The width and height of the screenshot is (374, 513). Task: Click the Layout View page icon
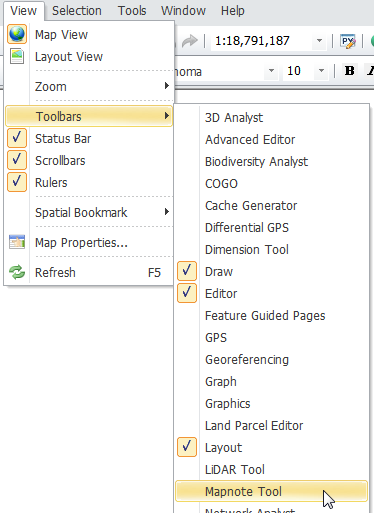(17, 56)
